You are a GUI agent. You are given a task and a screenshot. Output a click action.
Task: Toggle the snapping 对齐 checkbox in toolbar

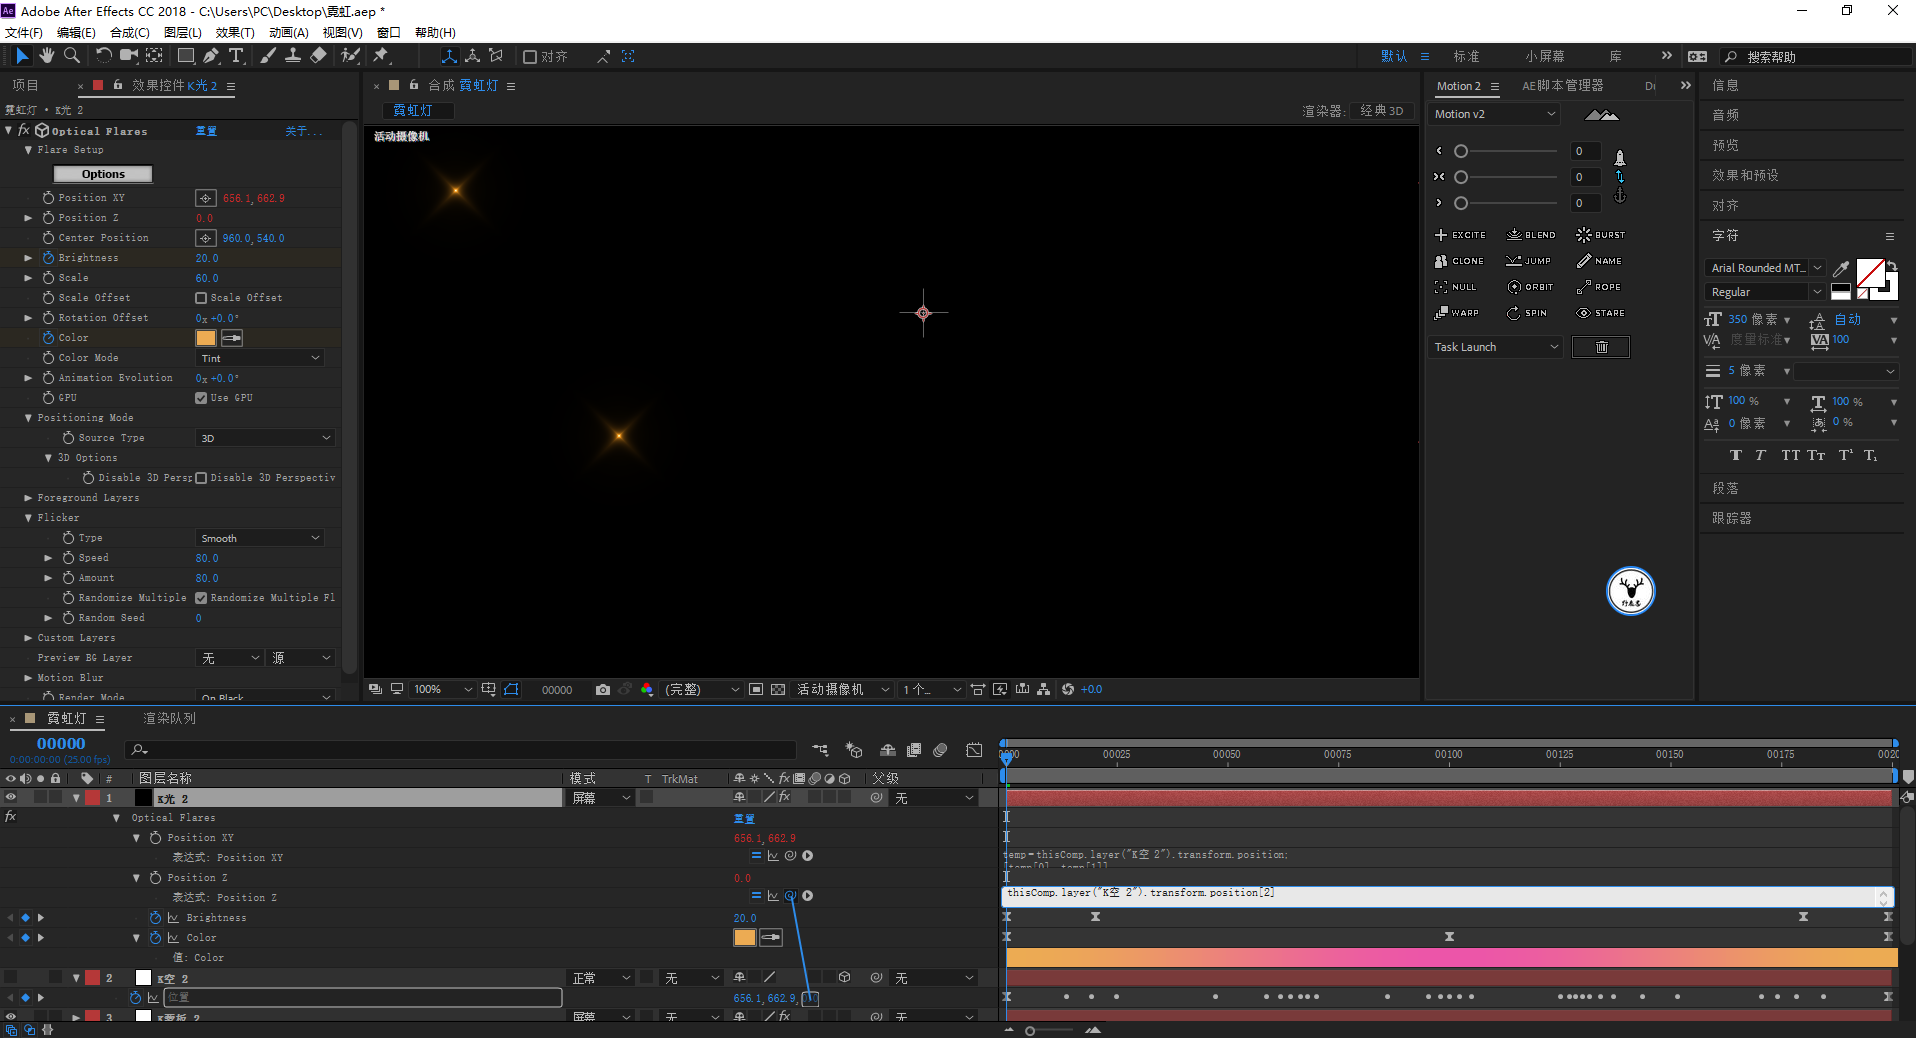(x=530, y=56)
